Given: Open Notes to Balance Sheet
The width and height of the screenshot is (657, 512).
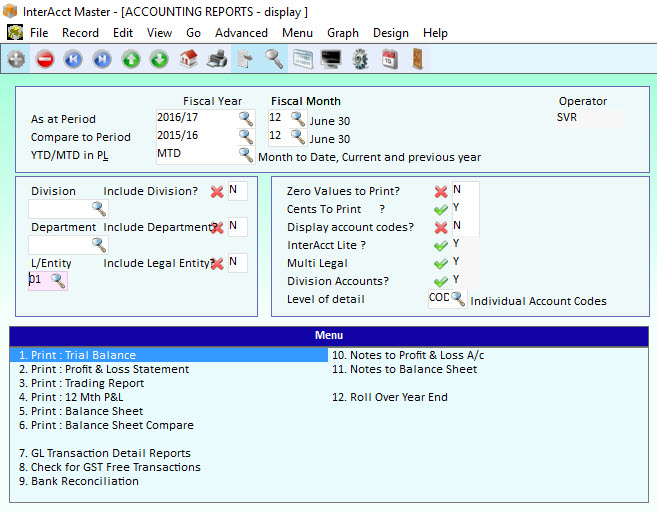Looking at the screenshot, I should click(404, 369).
